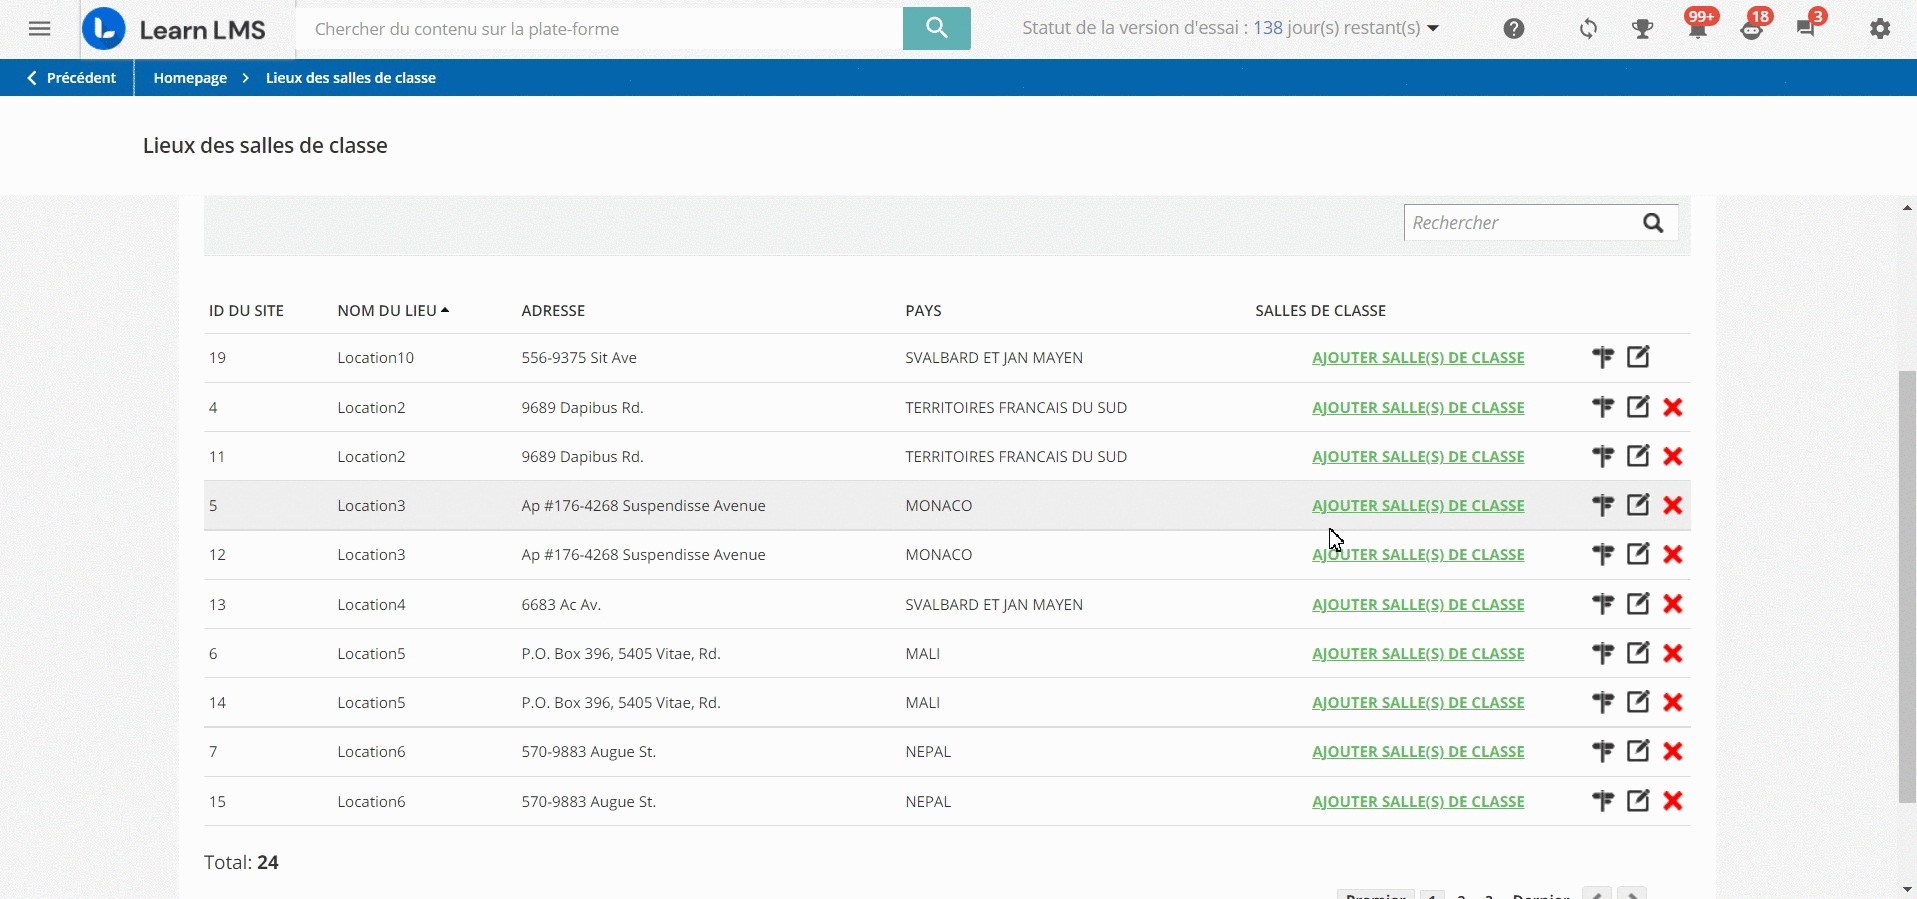Click signpost icon for site ID 13
Image resolution: width=1917 pixels, height=899 pixels.
pos(1603,604)
